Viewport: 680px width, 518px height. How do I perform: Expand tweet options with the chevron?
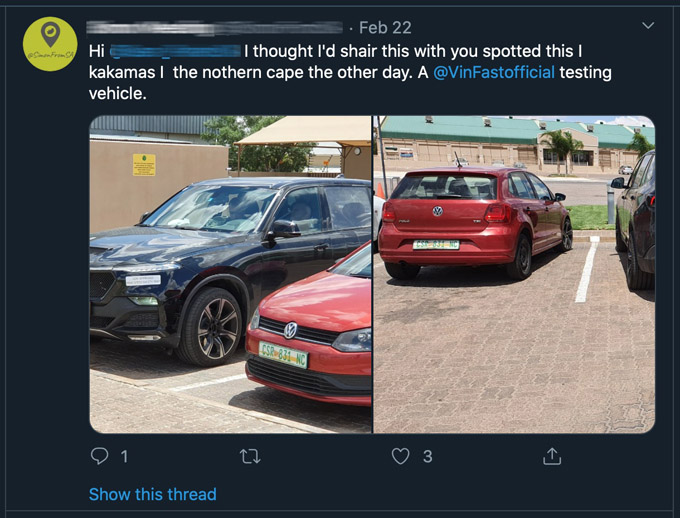tap(648, 26)
